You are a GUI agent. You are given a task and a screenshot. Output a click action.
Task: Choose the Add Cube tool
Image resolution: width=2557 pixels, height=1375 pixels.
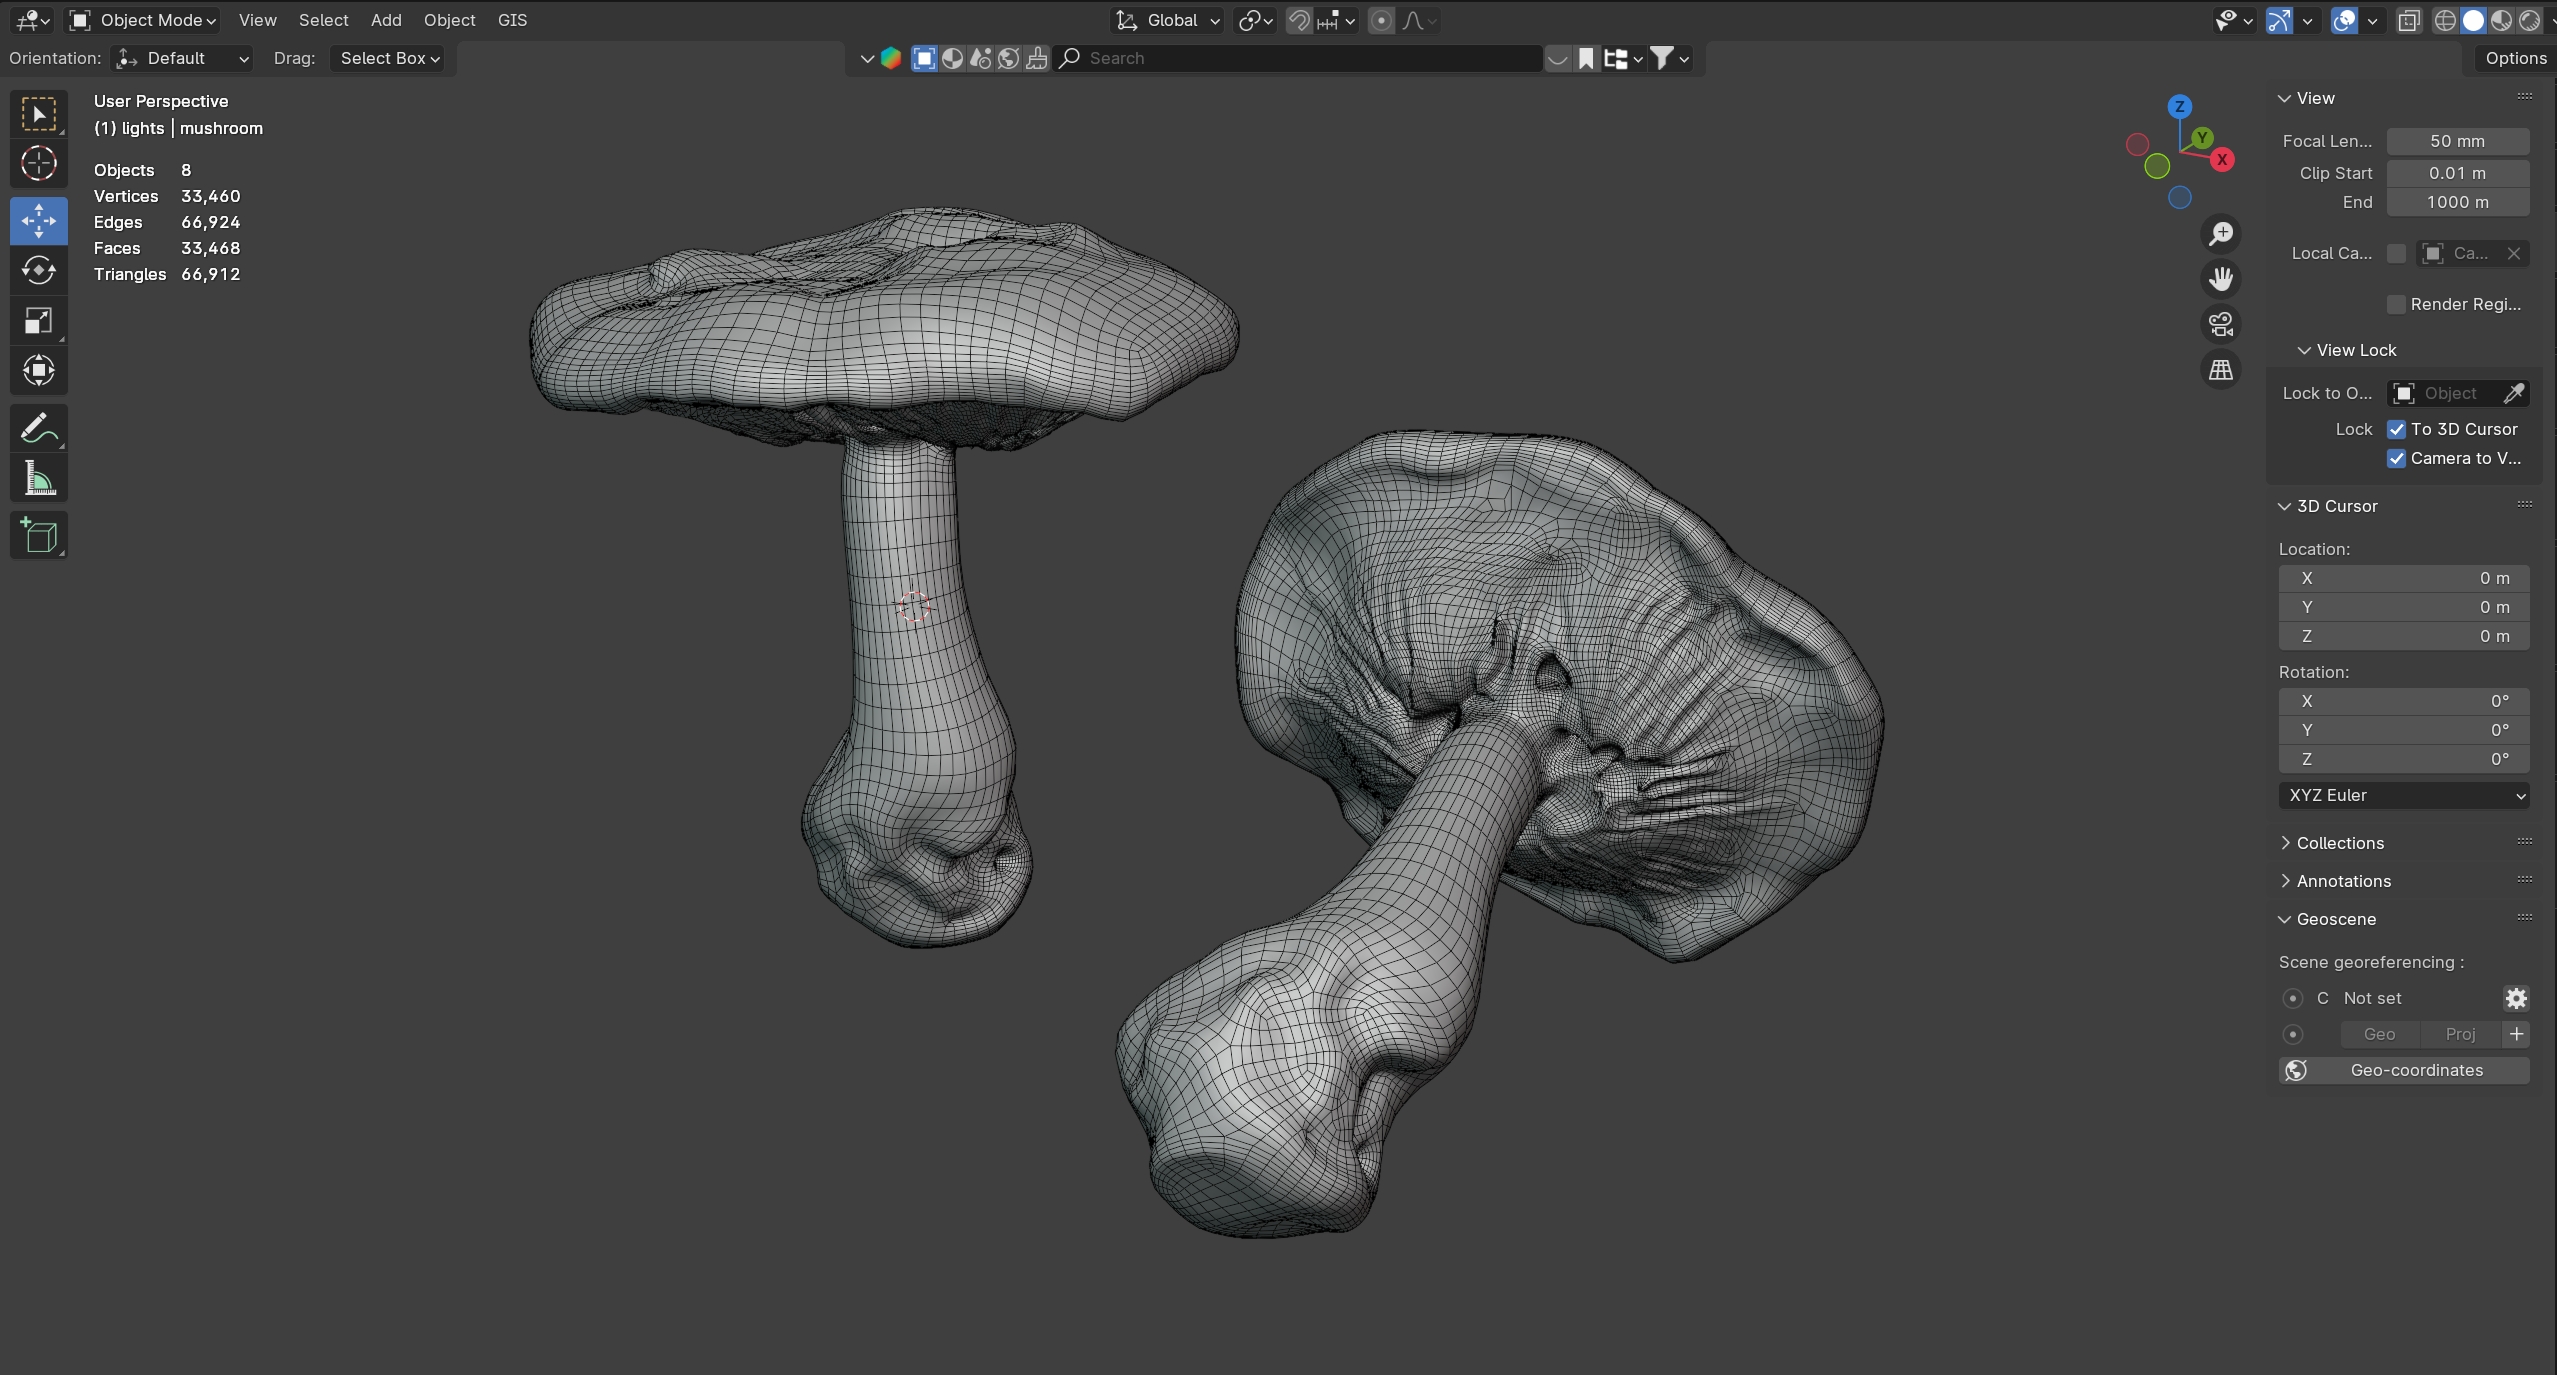tap(38, 536)
